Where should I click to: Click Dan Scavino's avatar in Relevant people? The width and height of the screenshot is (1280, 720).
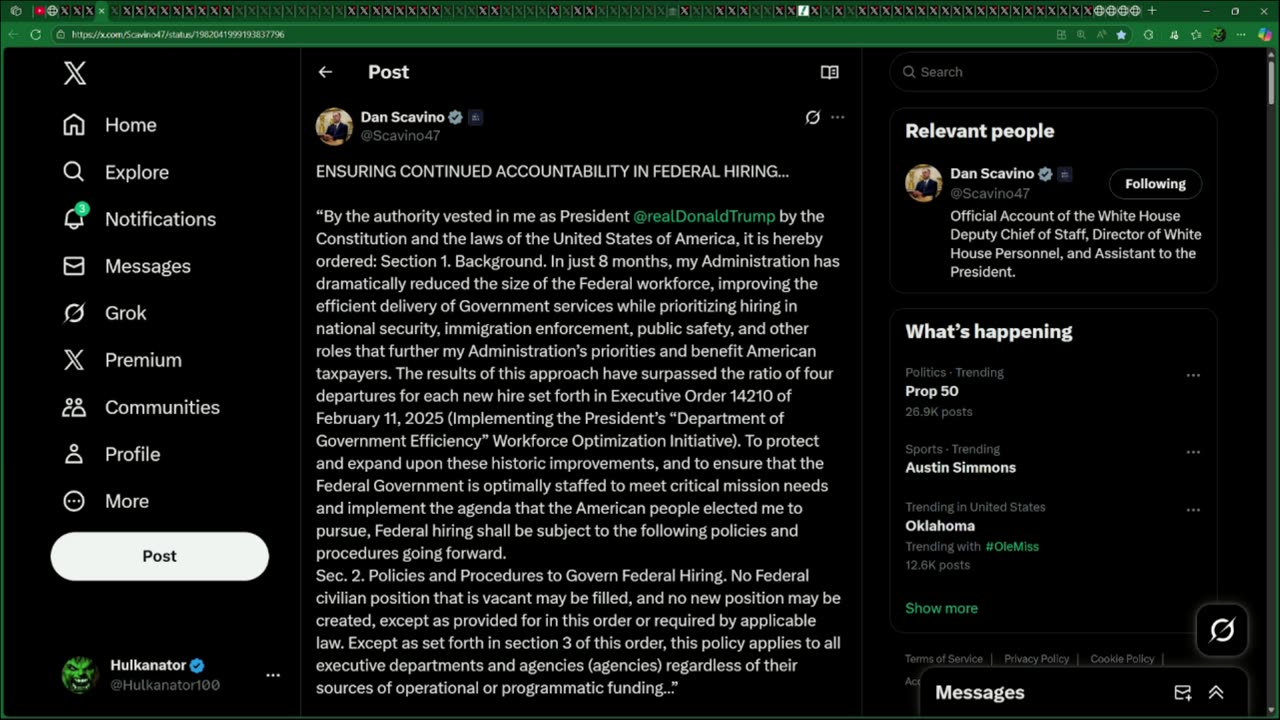click(x=924, y=183)
